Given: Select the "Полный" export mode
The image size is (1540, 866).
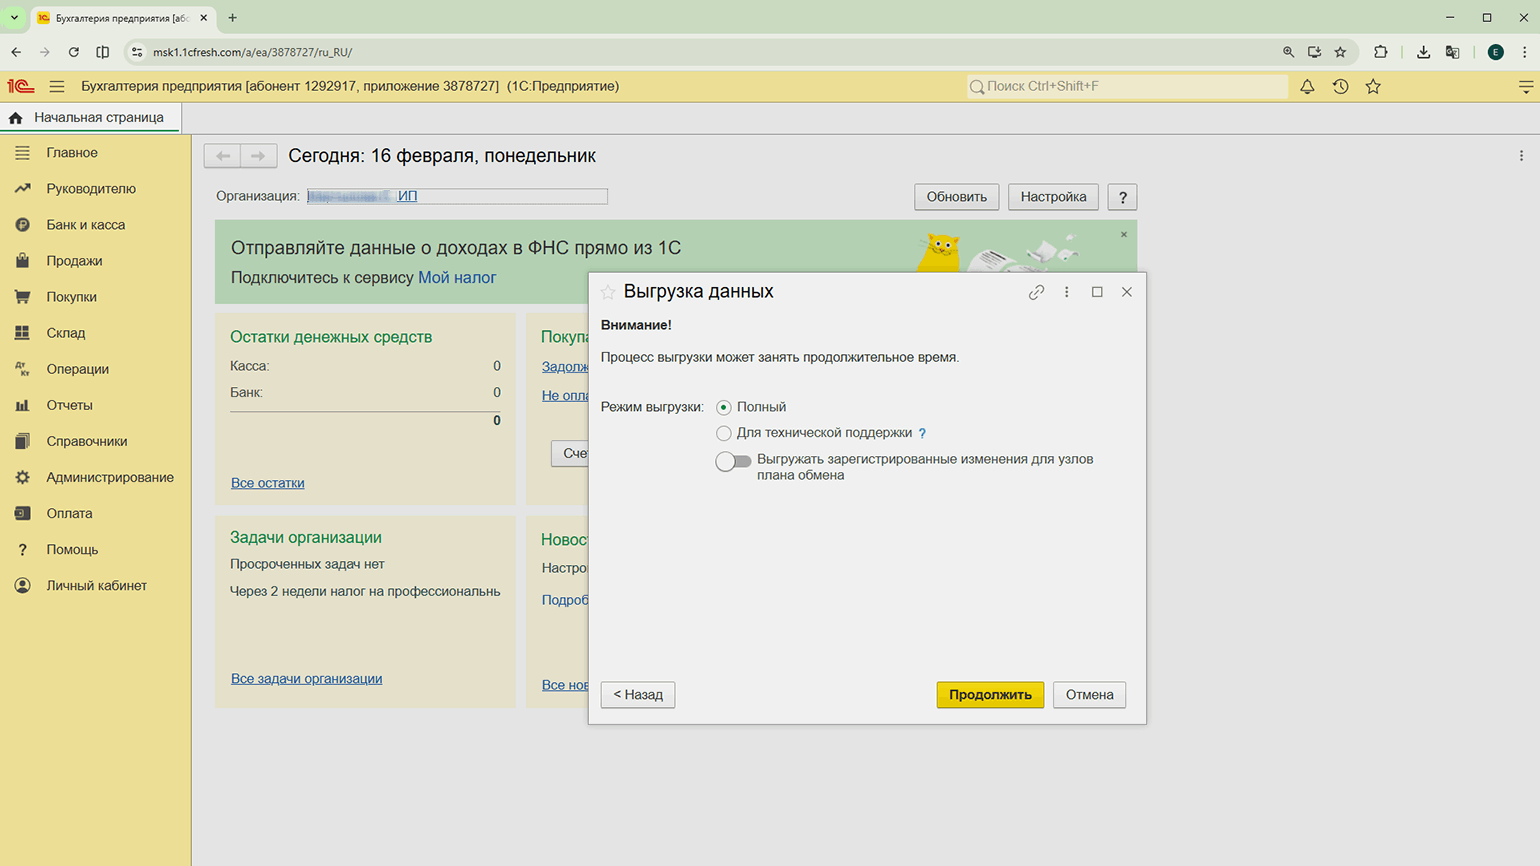Looking at the screenshot, I should click(724, 407).
